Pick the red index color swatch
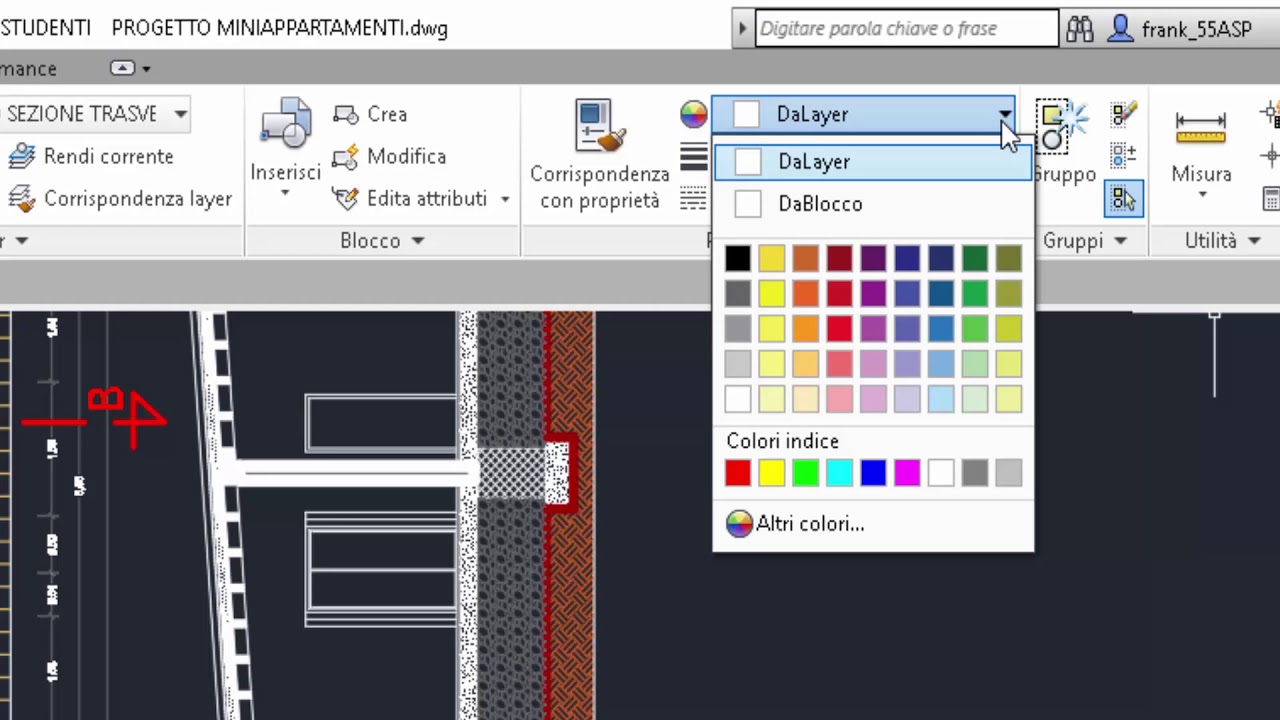Screen dimensions: 1280x720 point(738,473)
